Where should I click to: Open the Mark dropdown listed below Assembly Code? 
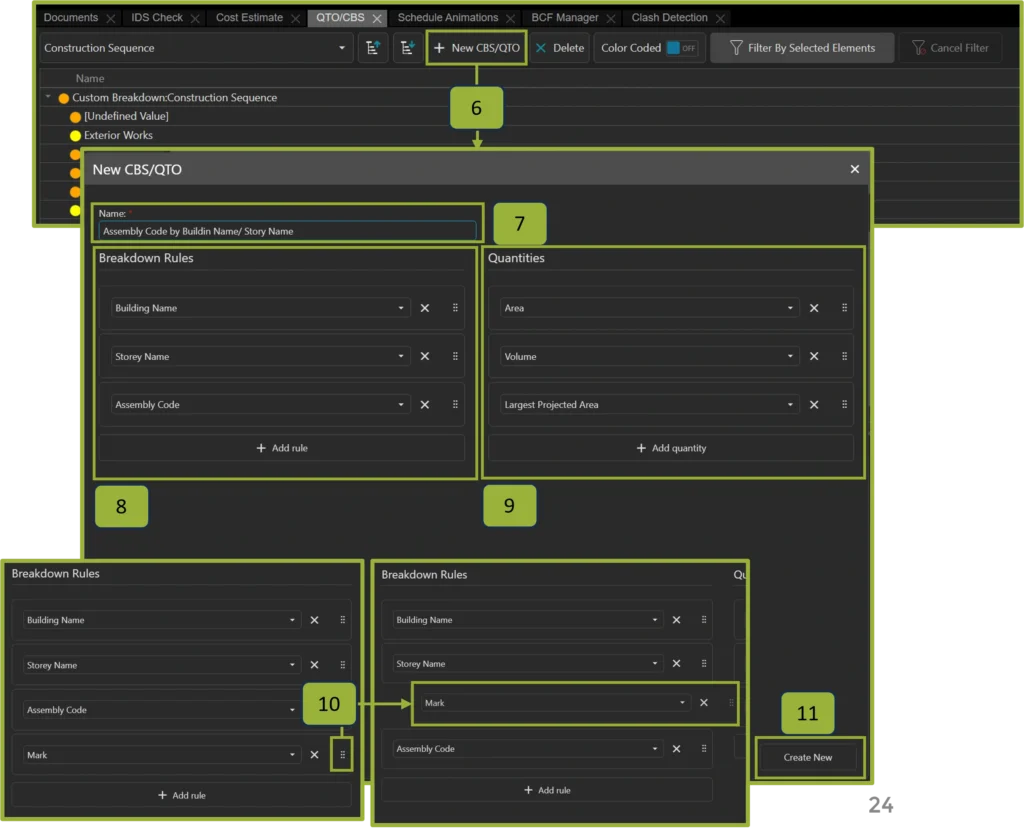coord(162,755)
